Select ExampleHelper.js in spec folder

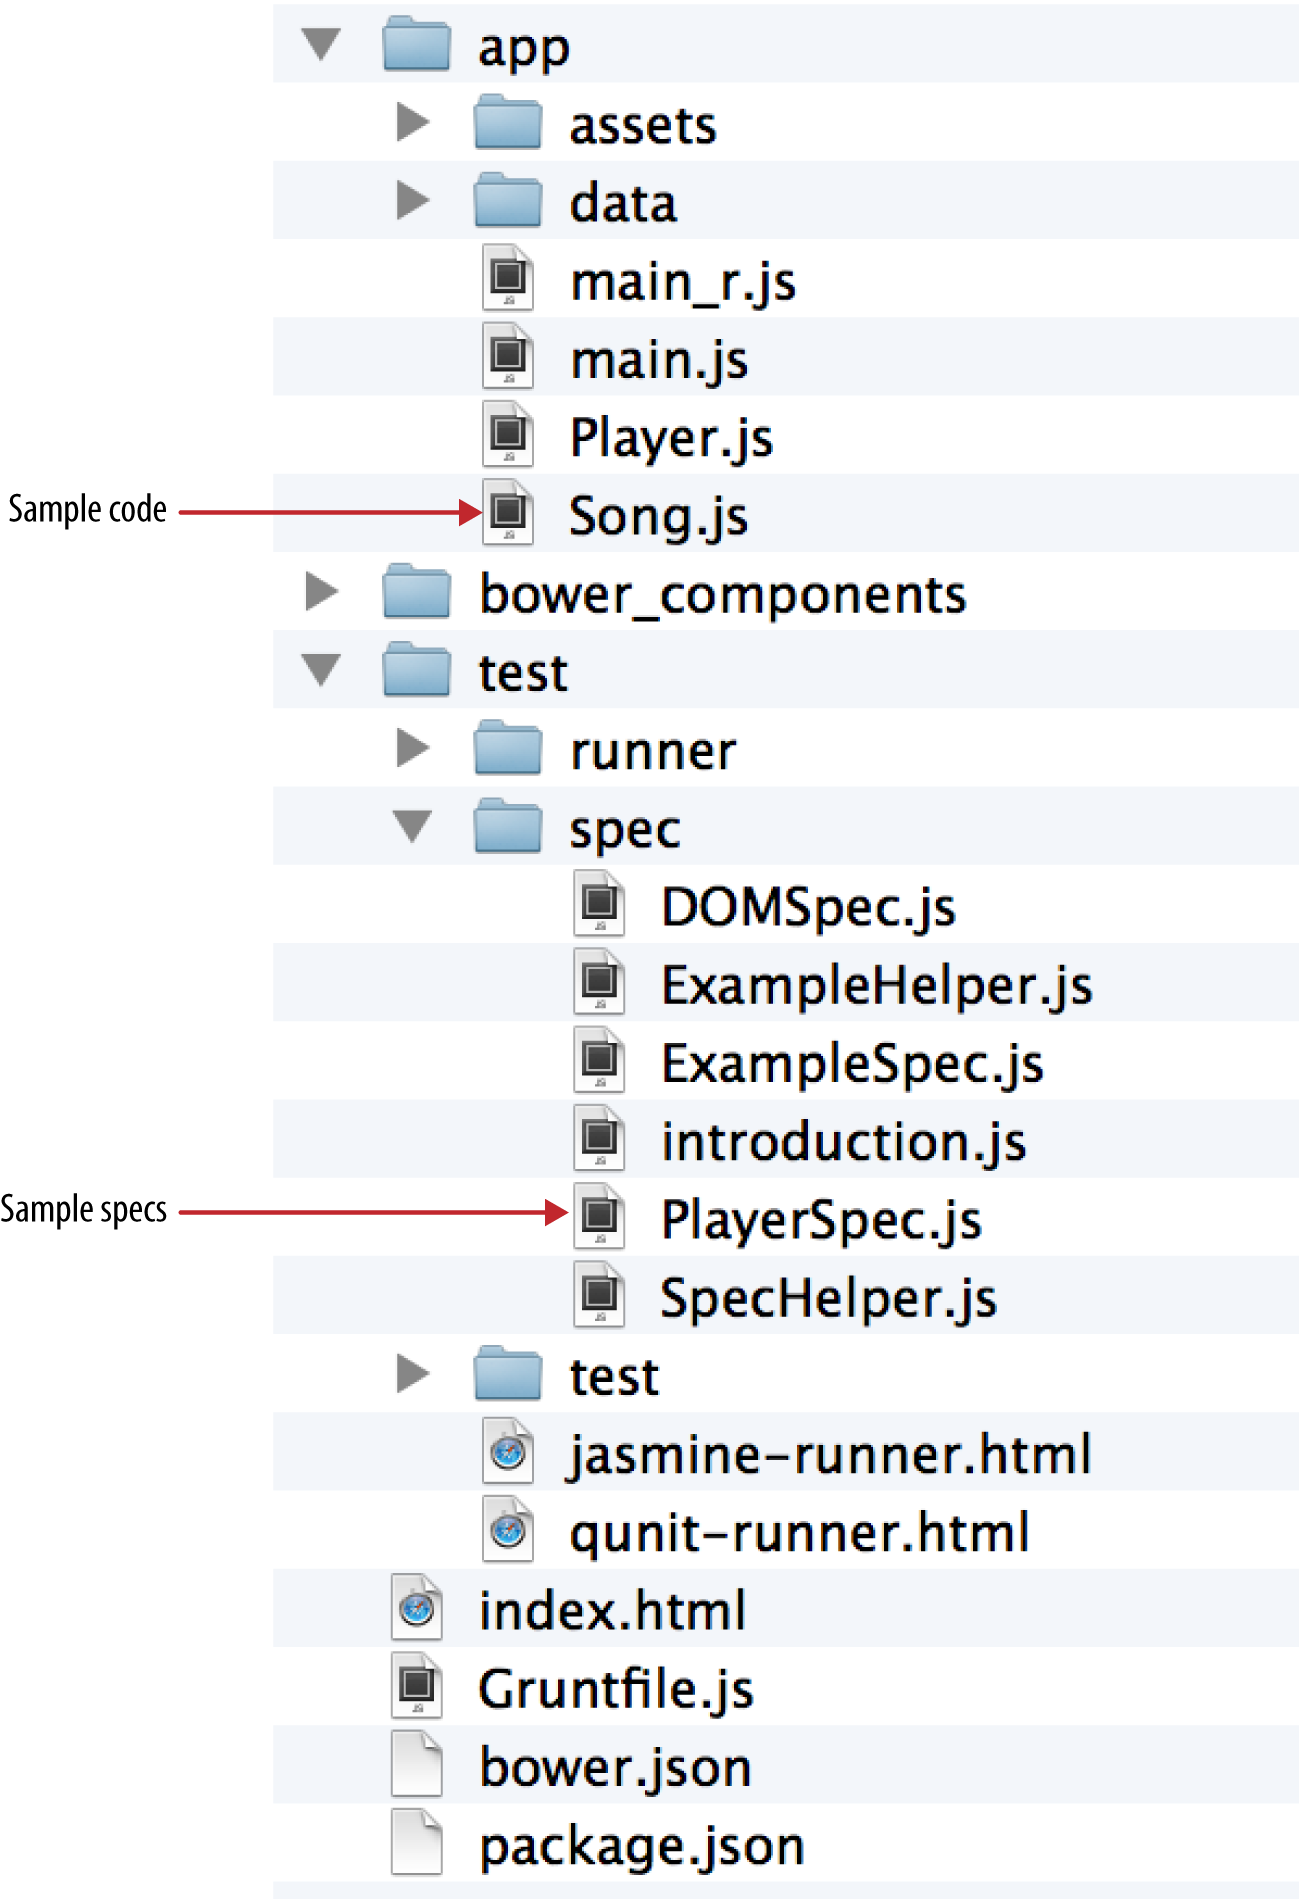click(876, 985)
